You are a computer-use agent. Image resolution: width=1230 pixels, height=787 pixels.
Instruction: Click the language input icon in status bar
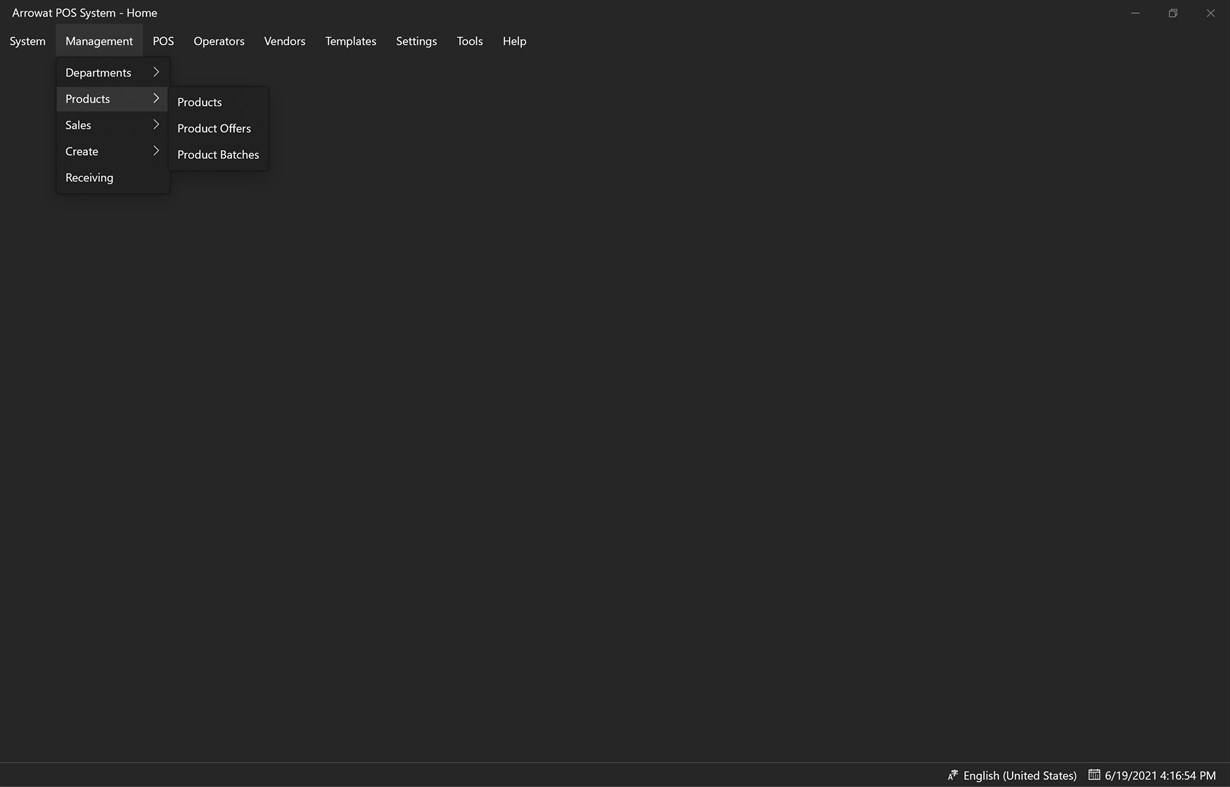(x=951, y=775)
